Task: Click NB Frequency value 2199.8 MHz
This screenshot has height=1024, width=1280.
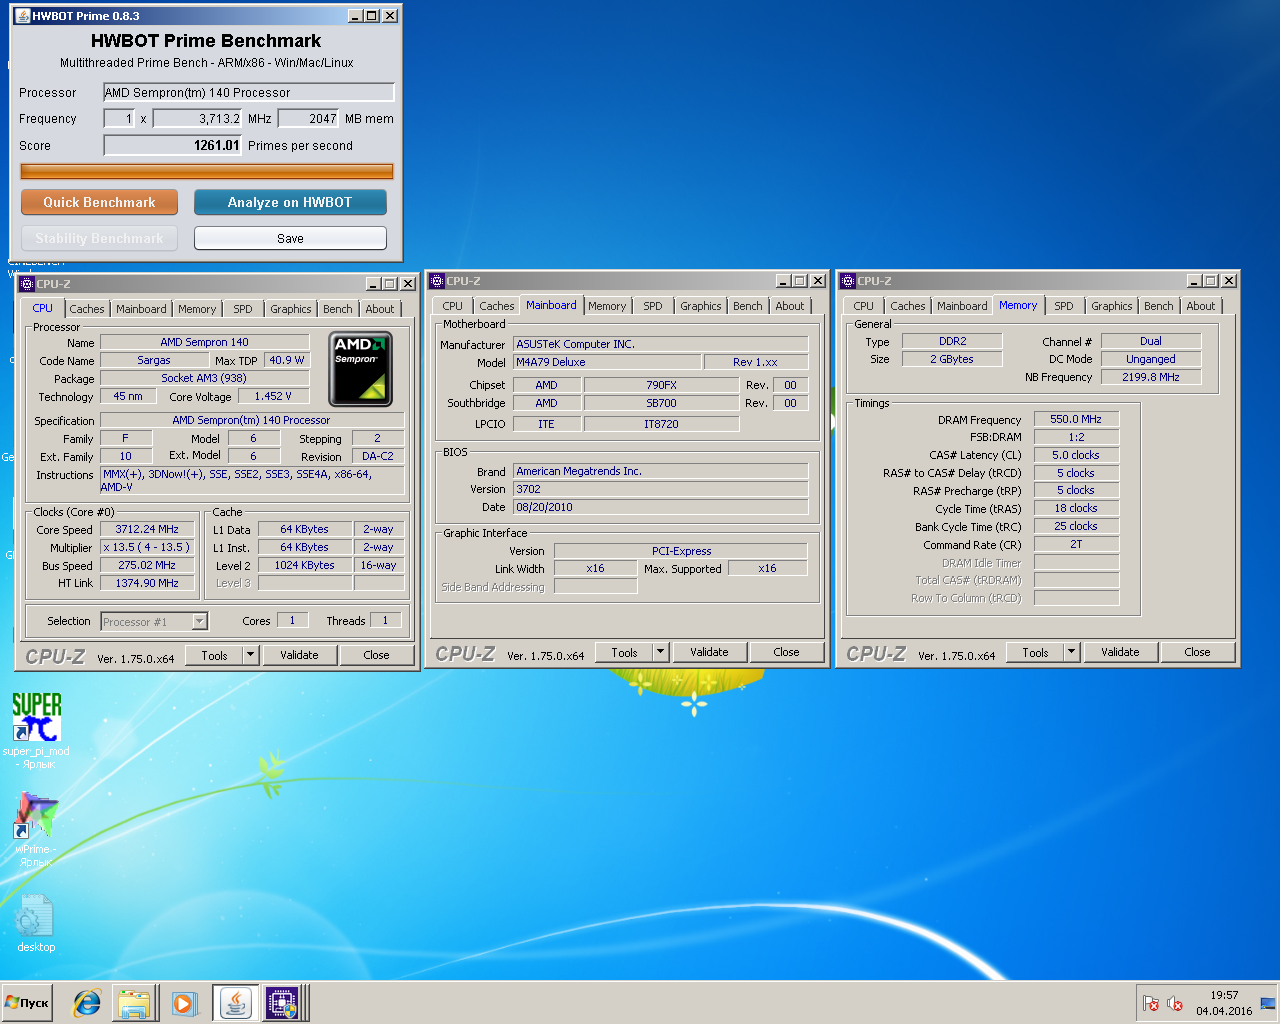Action: click(1151, 377)
